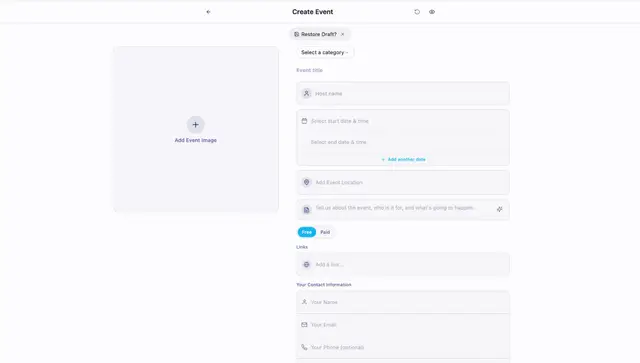This screenshot has width=640, height=363.
Task: Select the Free pricing option
Action: coord(307,232)
